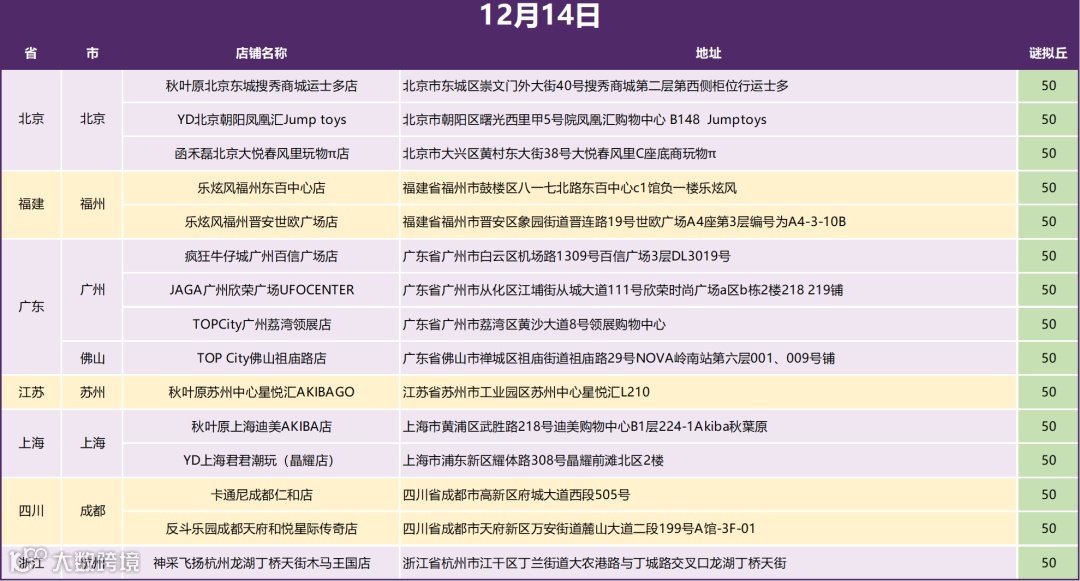Click the 12月14日 title heading
The width and height of the screenshot is (1080, 581).
[x=539, y=16]
